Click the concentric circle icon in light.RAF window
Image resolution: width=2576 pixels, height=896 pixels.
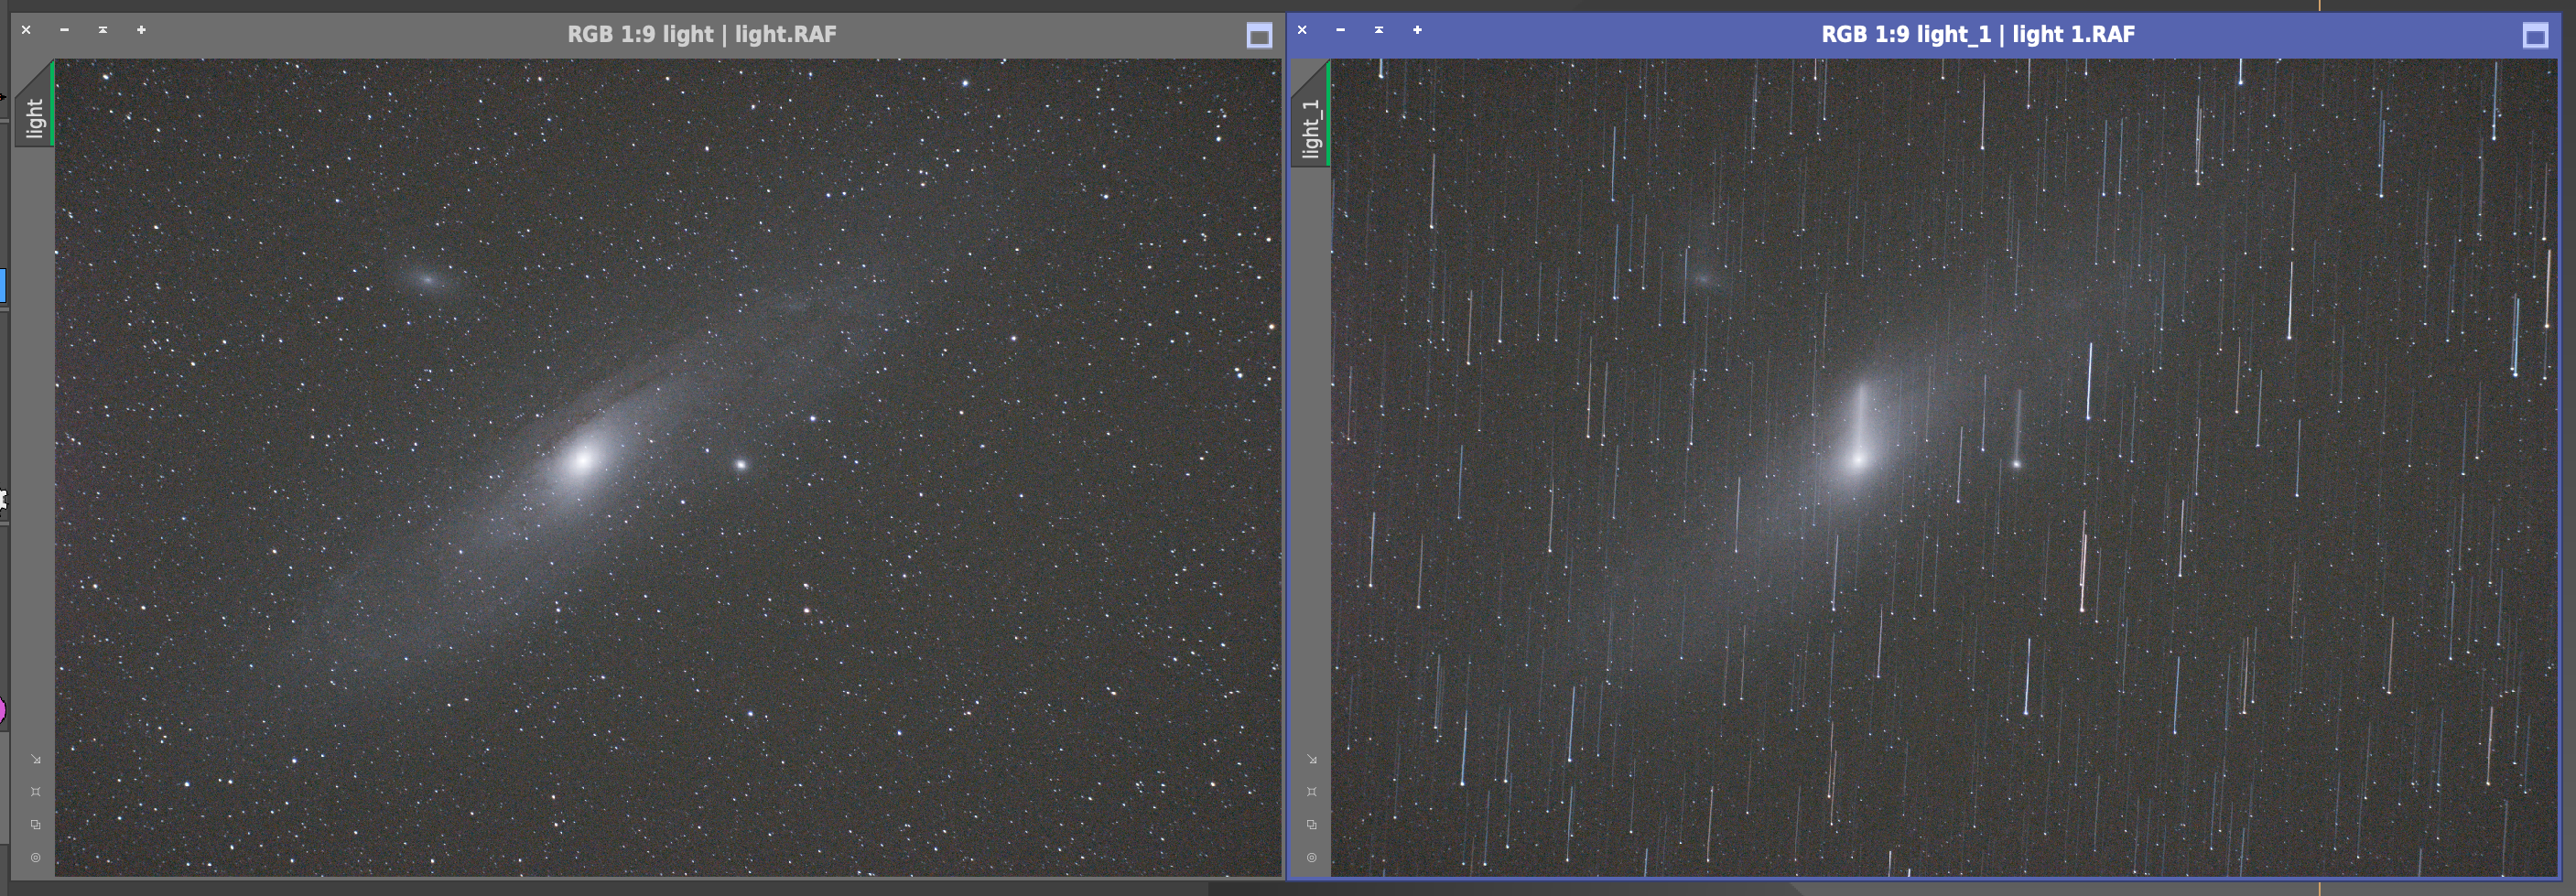[x=35, y=857]
